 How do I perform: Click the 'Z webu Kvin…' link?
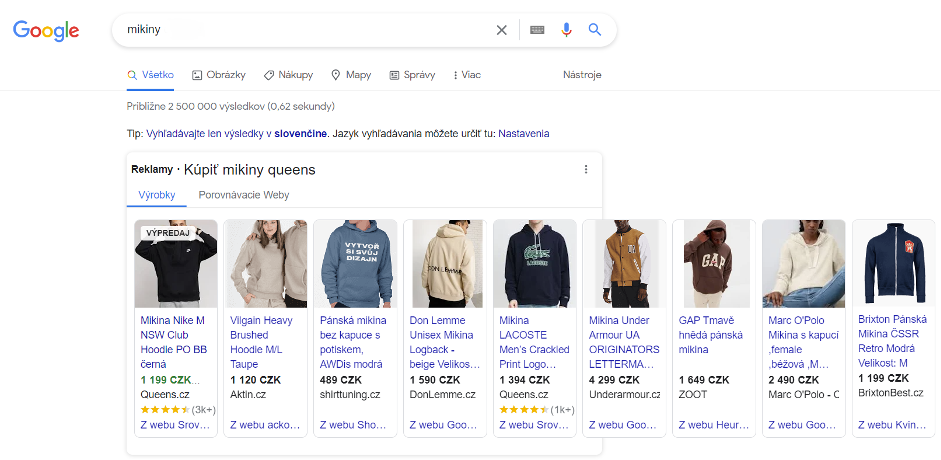coord(892,425)
